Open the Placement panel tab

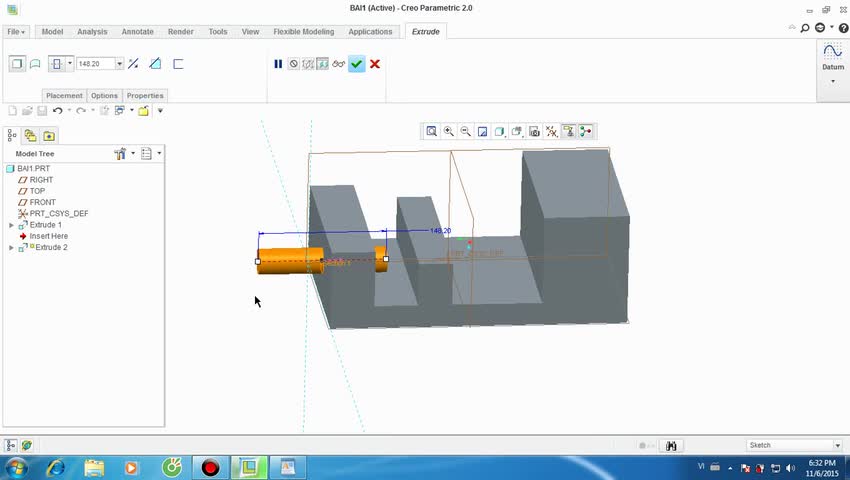pos(64,95)
